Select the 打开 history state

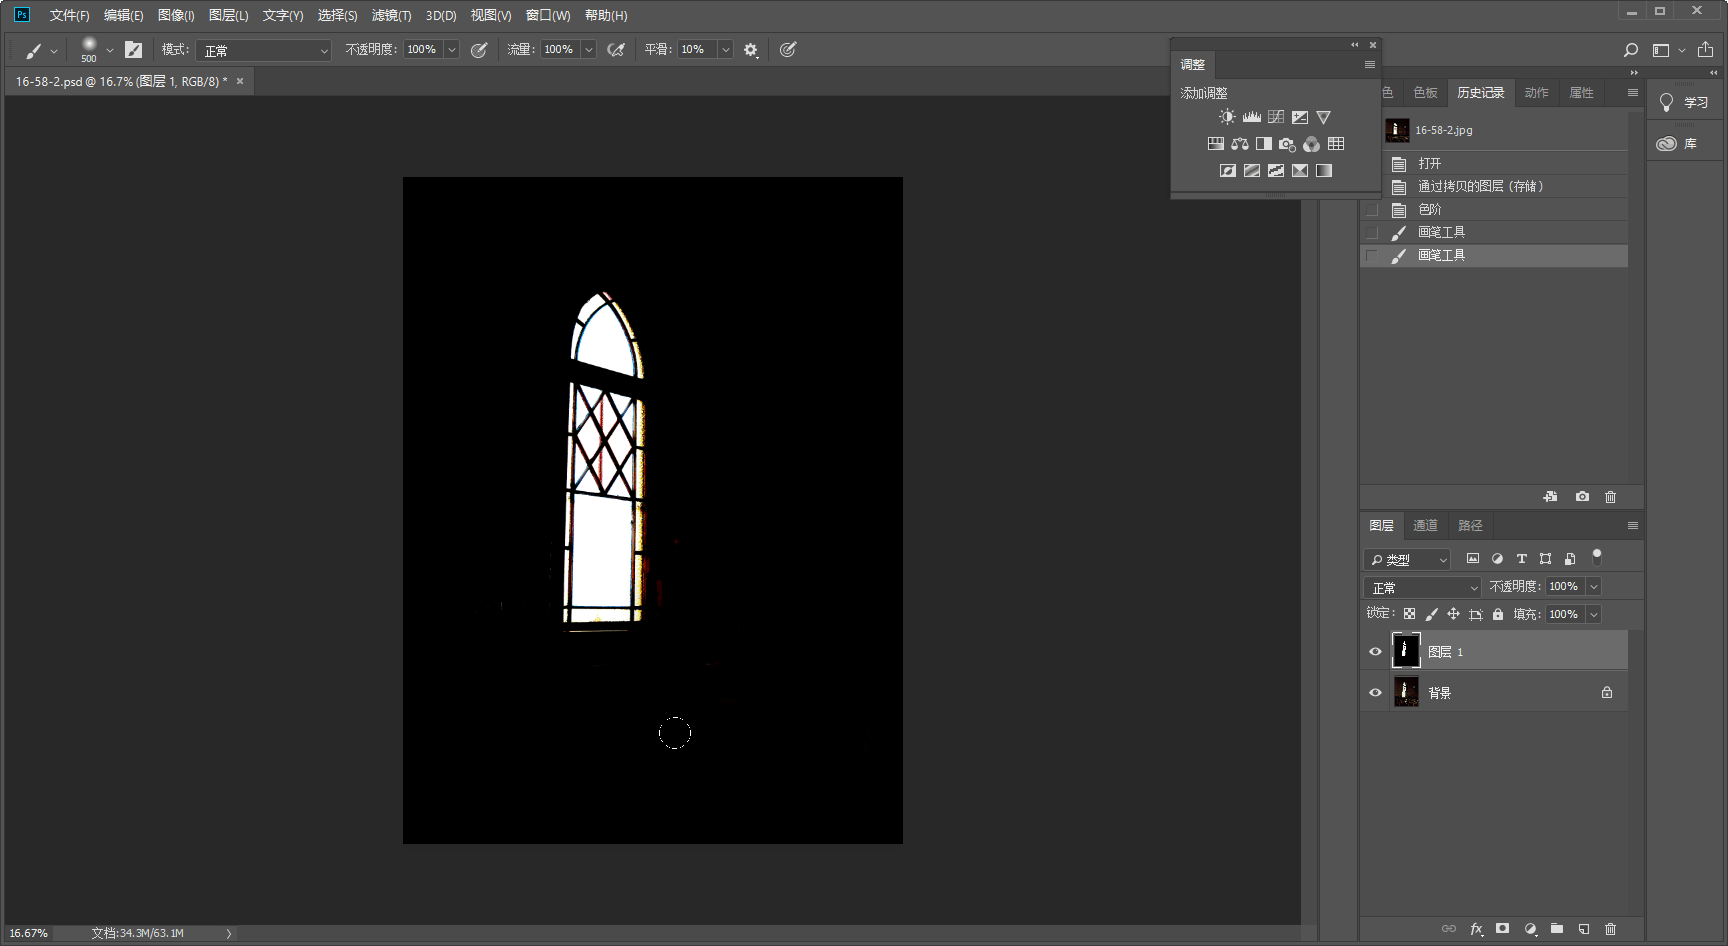1430,163
